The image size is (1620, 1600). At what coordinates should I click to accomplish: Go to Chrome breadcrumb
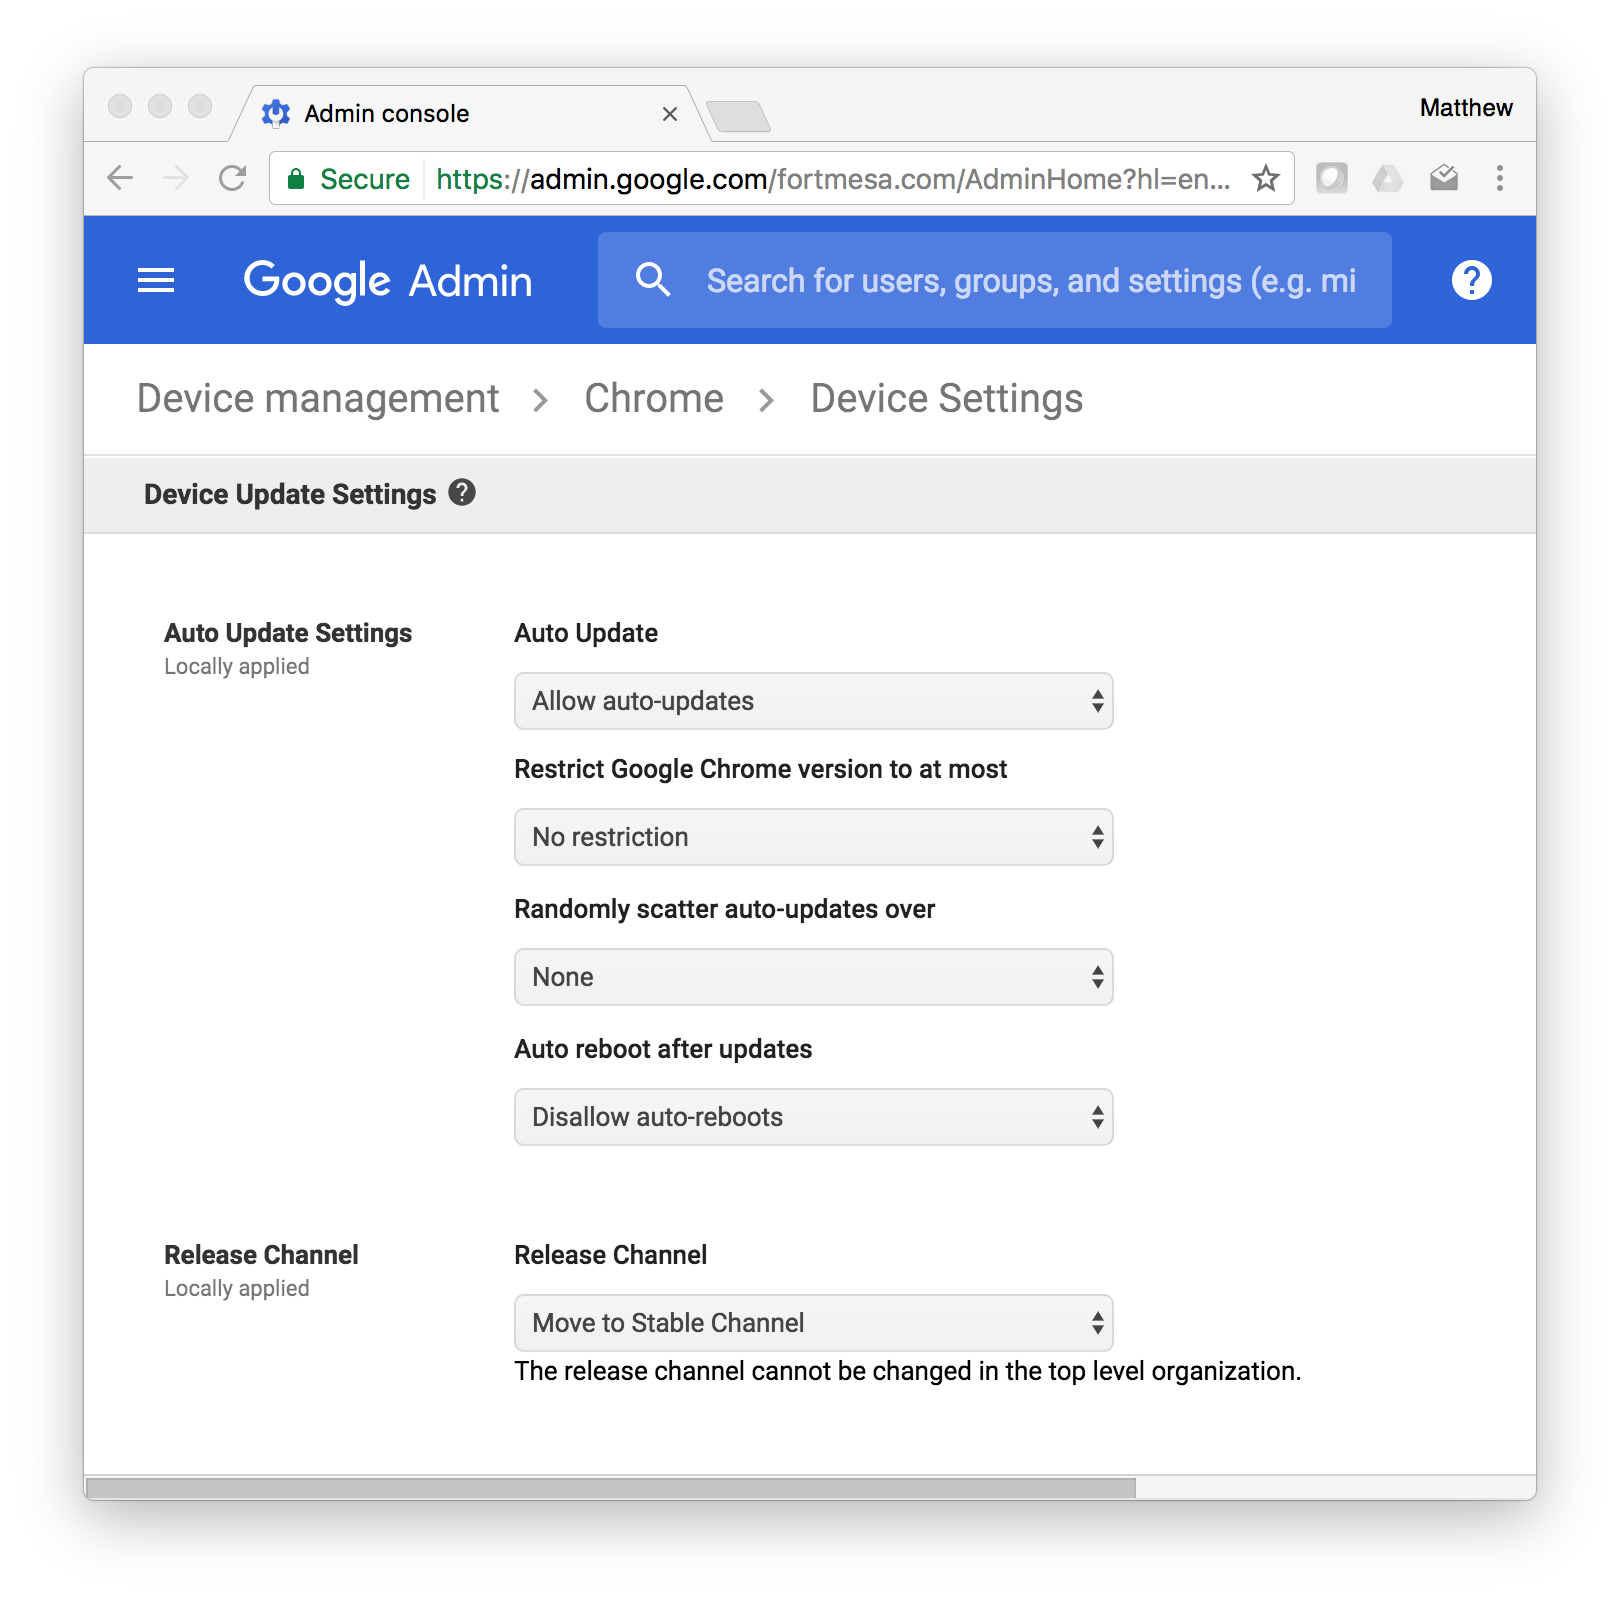coord(654,398)
